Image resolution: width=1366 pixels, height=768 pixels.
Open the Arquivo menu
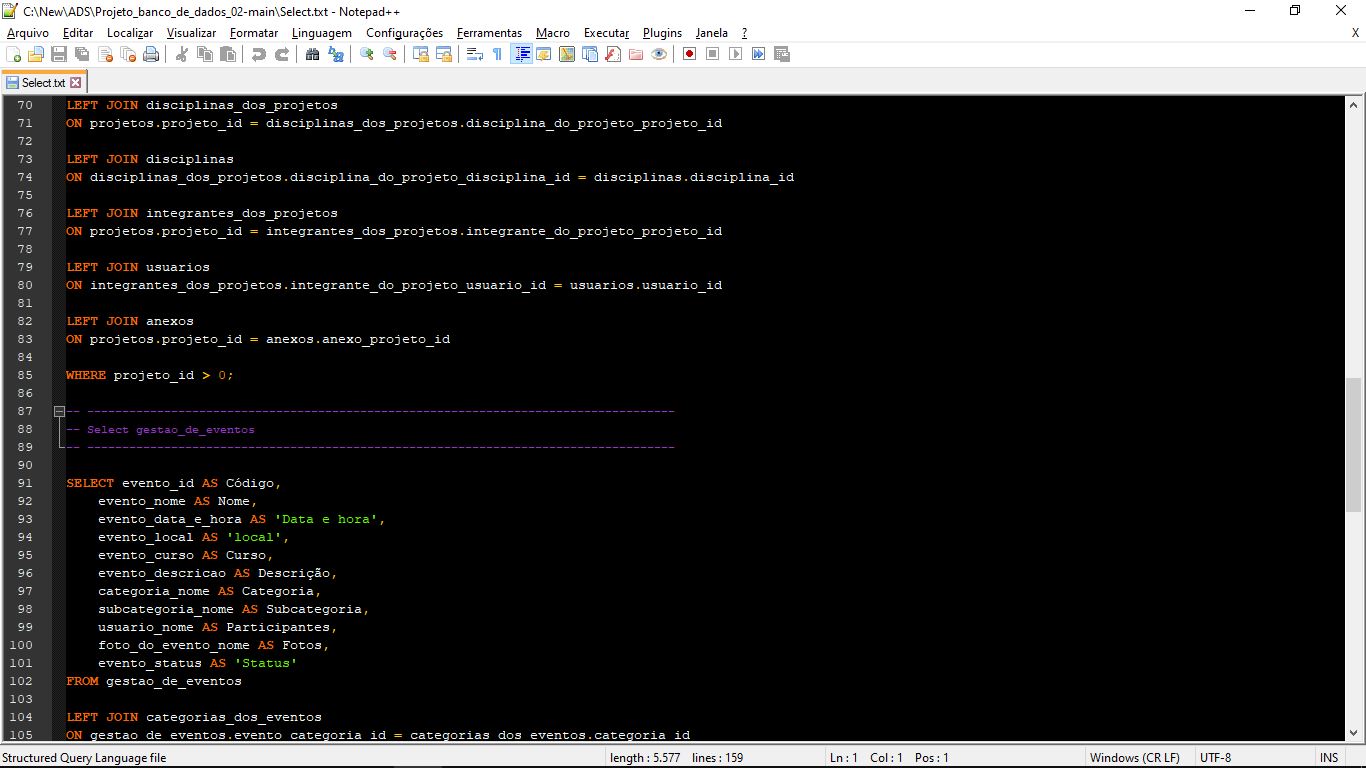(28, 33)
